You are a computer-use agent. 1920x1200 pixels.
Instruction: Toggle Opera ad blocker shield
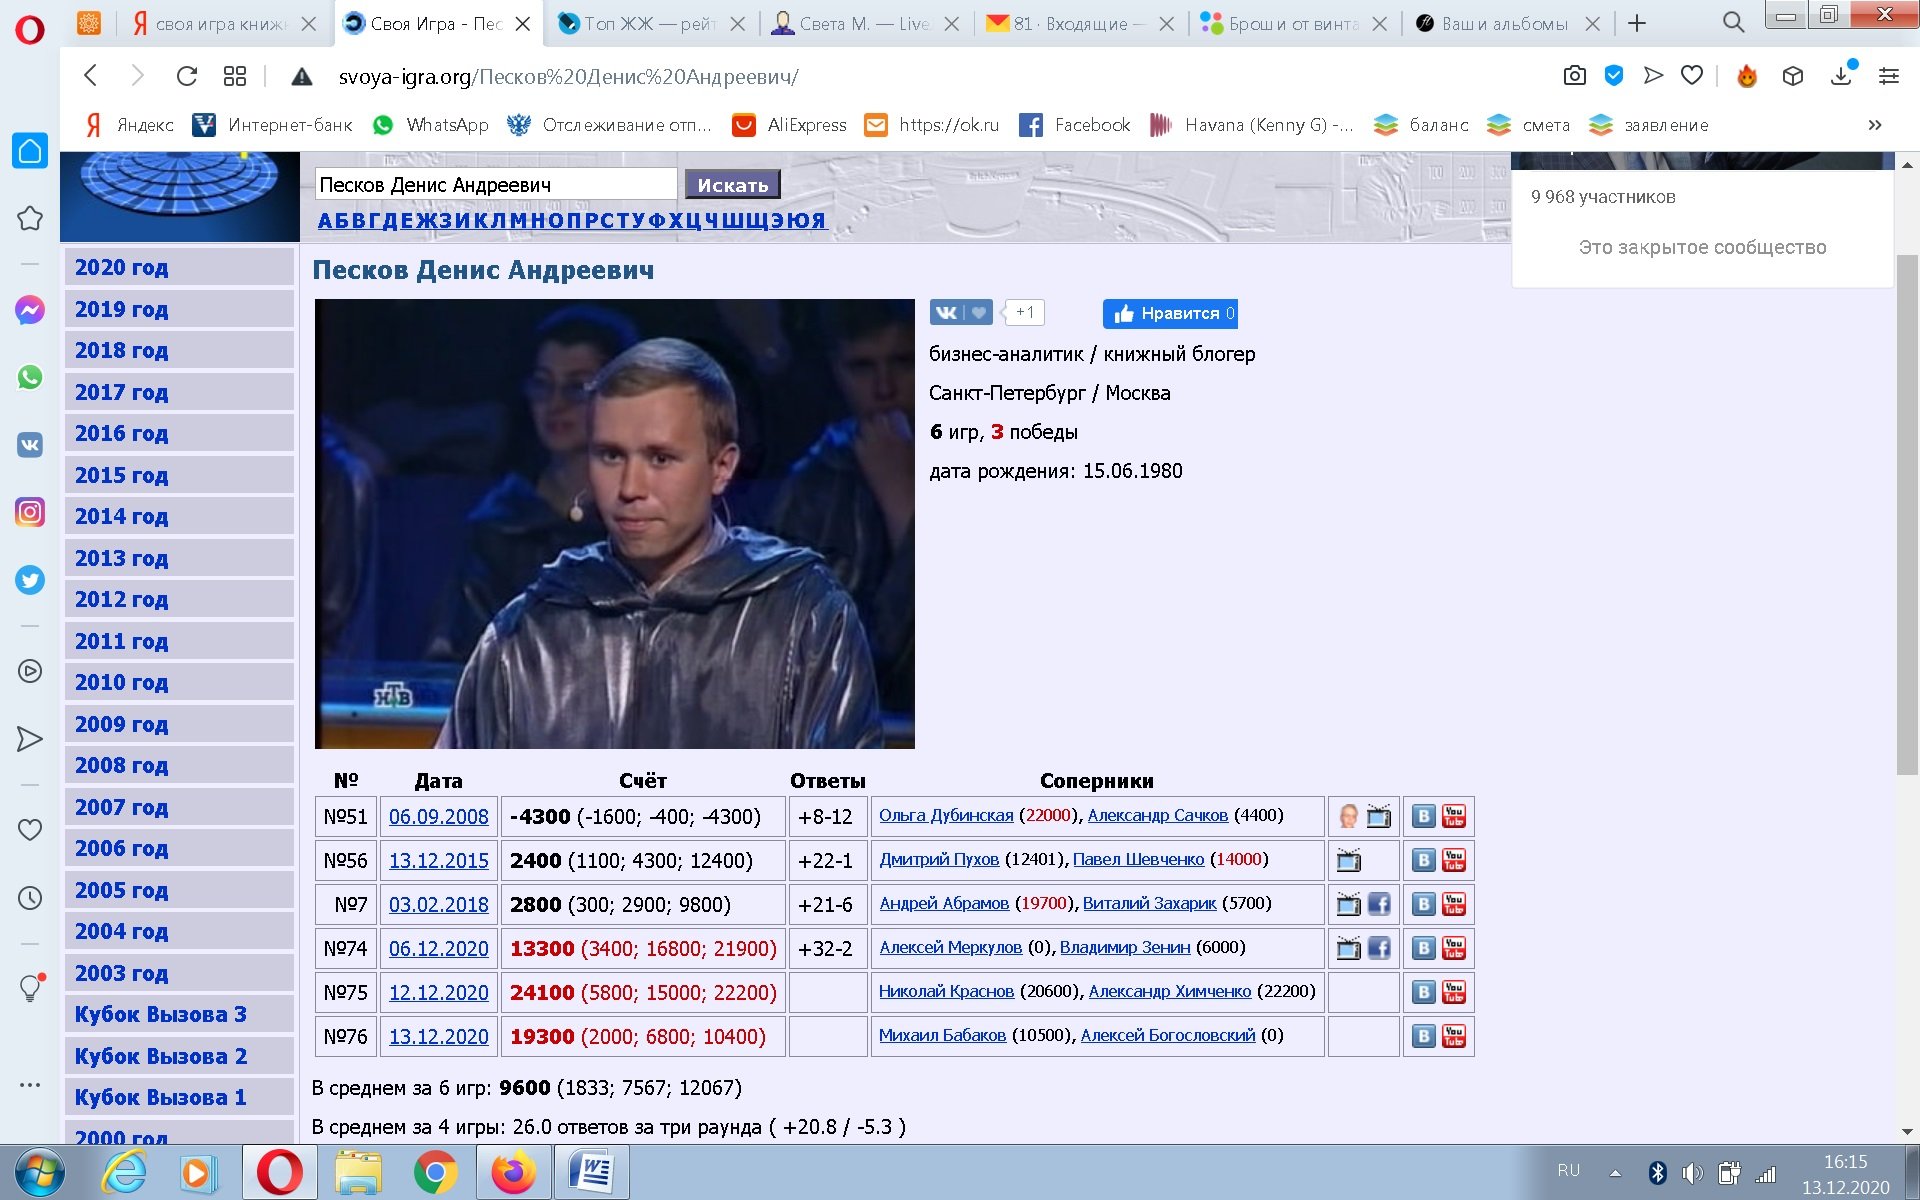point(1613,76)
